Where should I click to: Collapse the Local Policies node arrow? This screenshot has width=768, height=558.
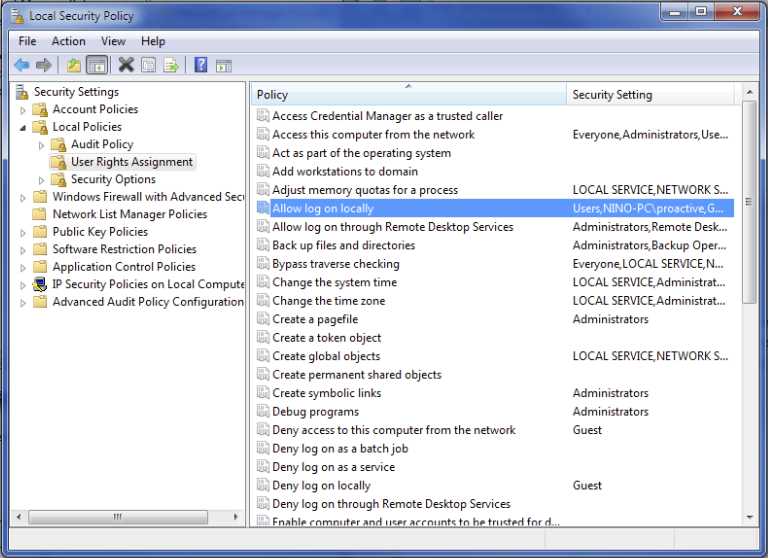23,128
